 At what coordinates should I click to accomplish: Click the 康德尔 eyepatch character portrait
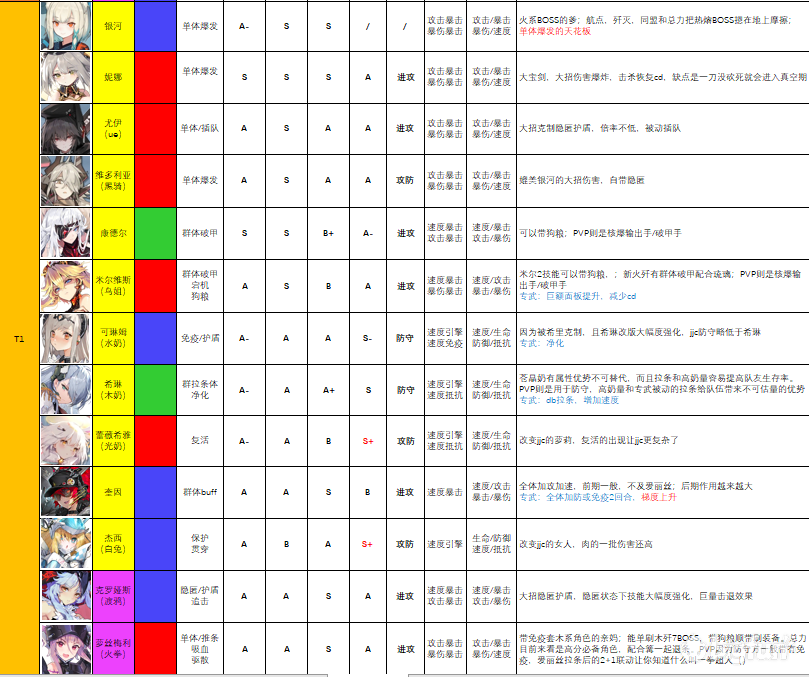point(66,233)
